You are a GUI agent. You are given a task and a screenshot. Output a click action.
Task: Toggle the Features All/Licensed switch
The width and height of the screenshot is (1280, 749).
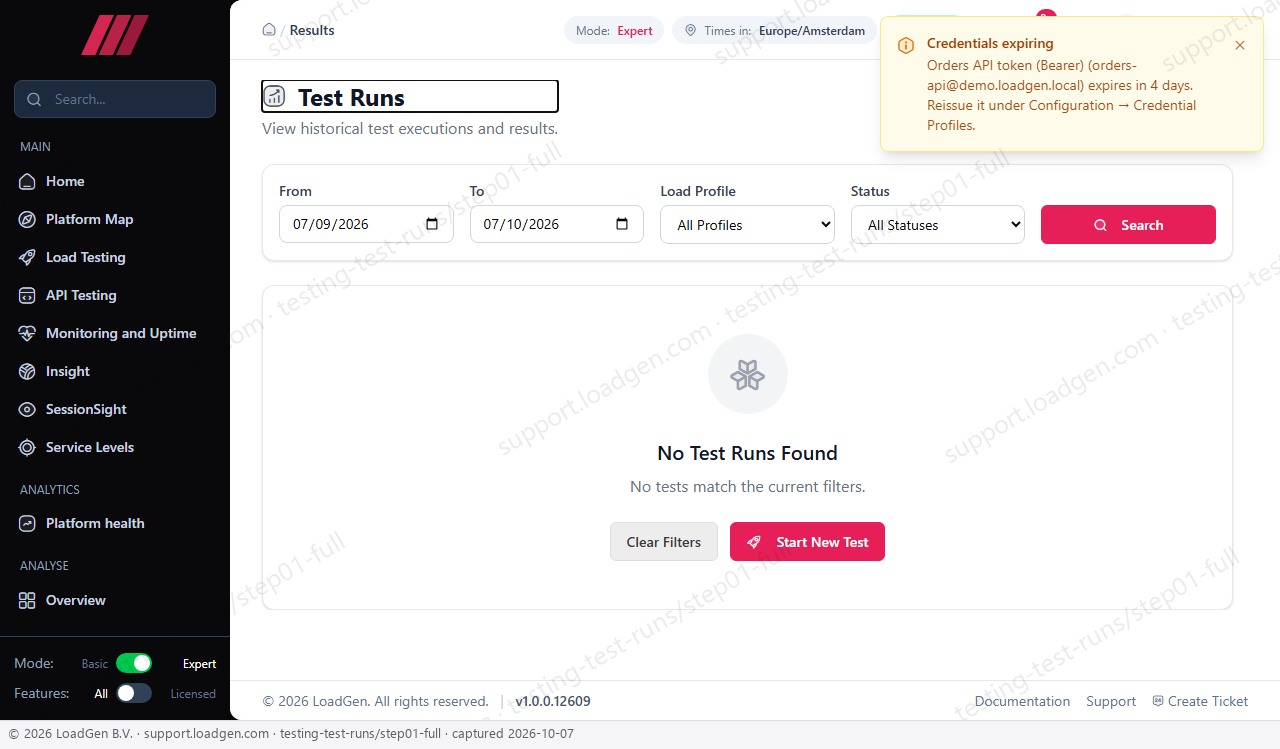pyautogui.click(x=134, y=693)
